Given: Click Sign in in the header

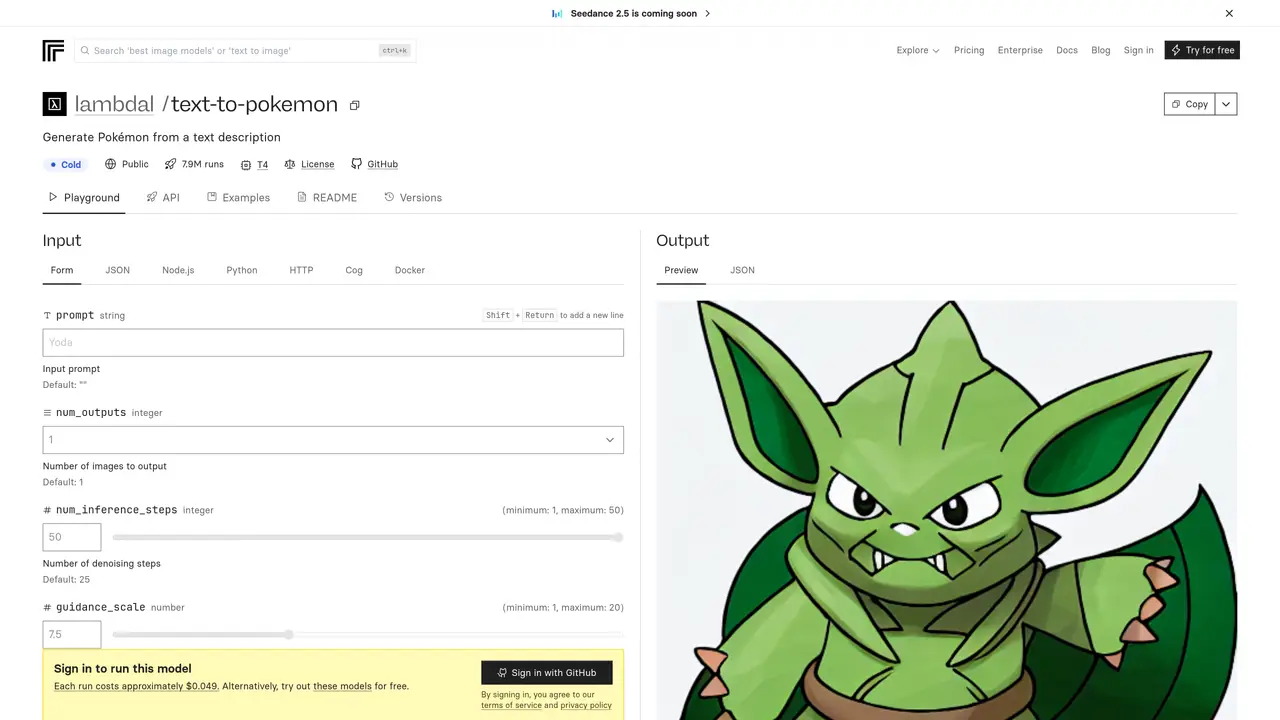Looking at the screenshot, I should [1138, 50].
